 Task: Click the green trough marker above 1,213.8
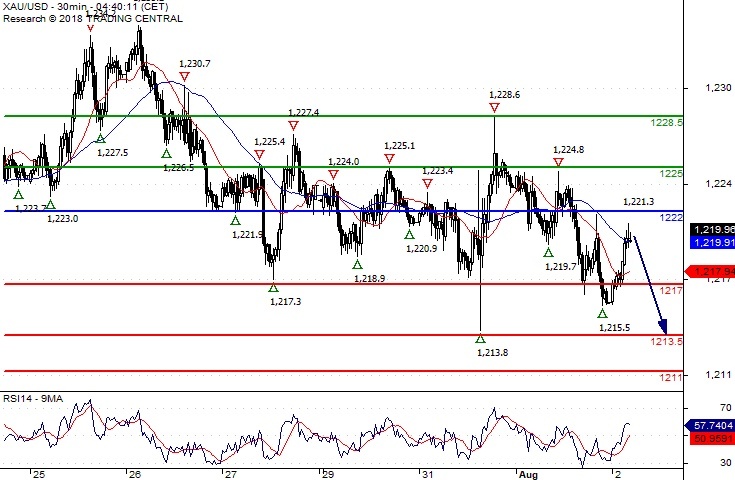click(x=480, y=338)
